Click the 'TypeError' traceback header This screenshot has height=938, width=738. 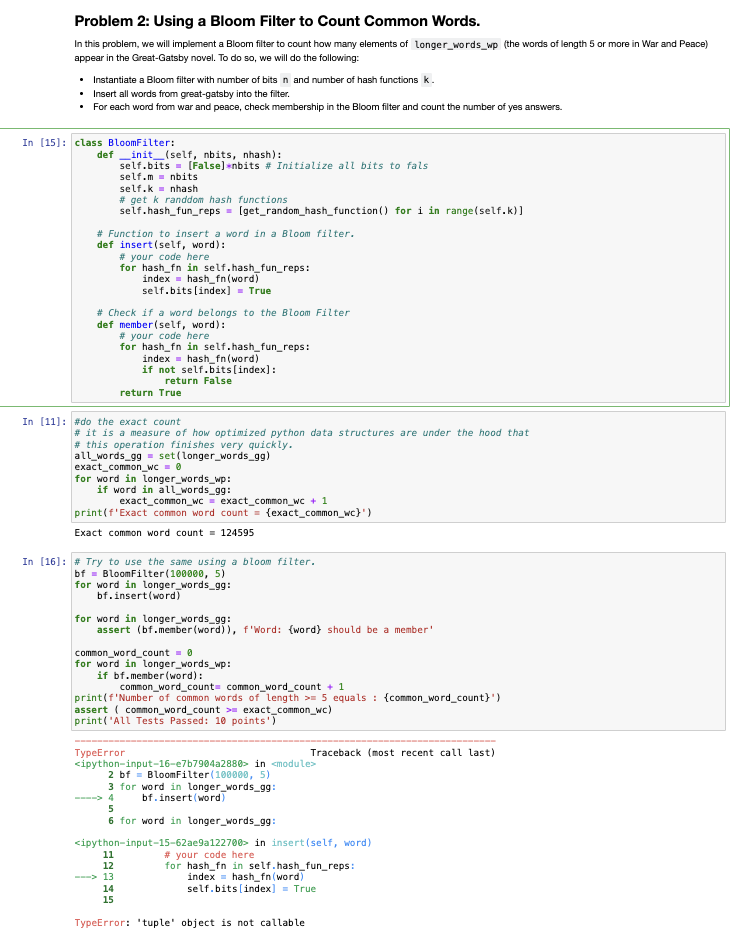(x=99, y=753)
